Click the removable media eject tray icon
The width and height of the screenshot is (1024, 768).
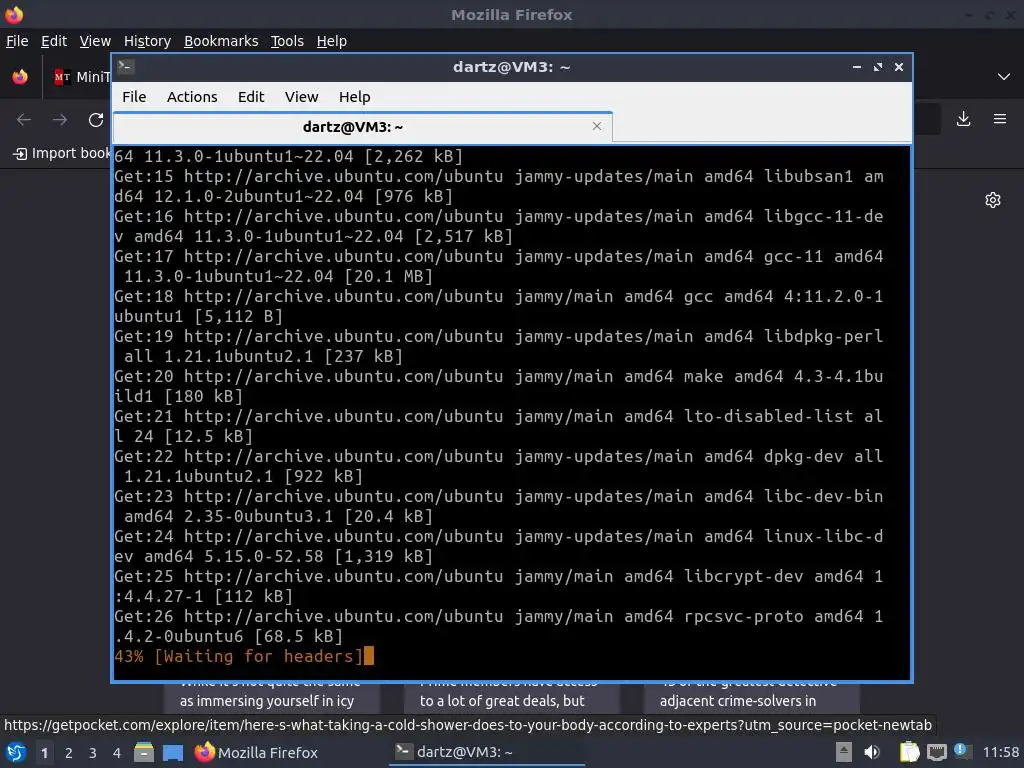point(844,752)
